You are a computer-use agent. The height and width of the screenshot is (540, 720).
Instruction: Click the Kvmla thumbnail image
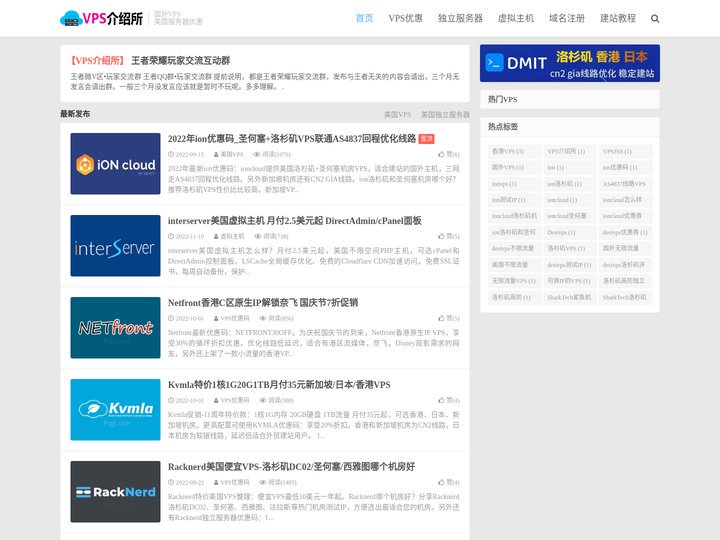(115, 410)
